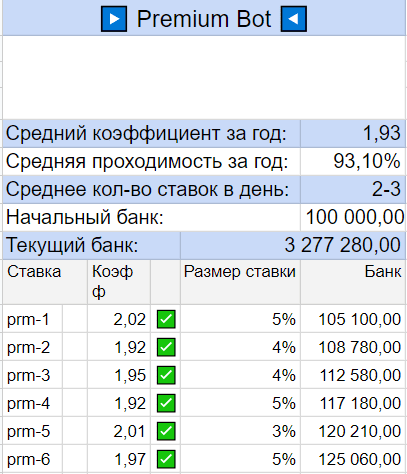The image size is (407, 474).
Task: Select the prm-6 cell
Action: (x=32, y=459)
